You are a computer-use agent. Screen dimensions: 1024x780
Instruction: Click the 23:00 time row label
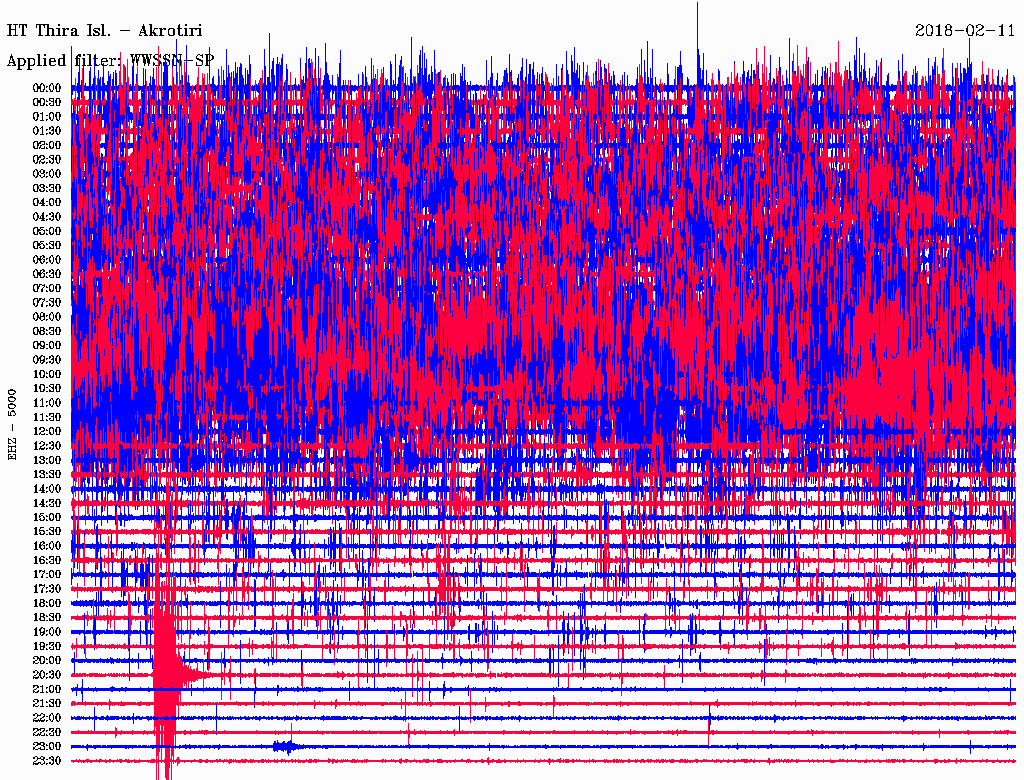(47, 746)
